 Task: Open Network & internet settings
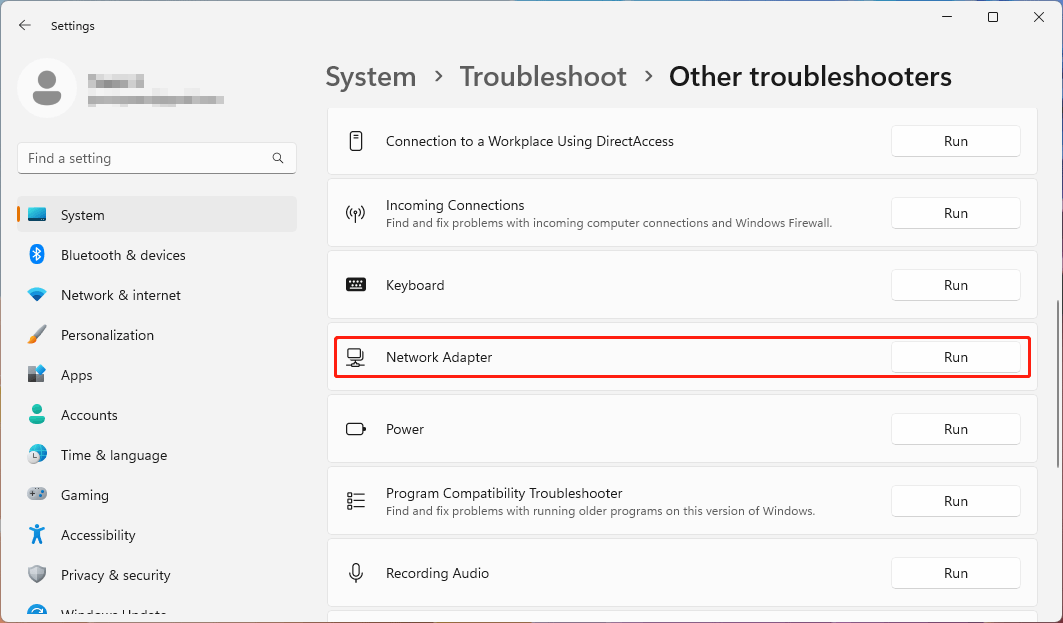pyautogui.click(x=157, y=295)
